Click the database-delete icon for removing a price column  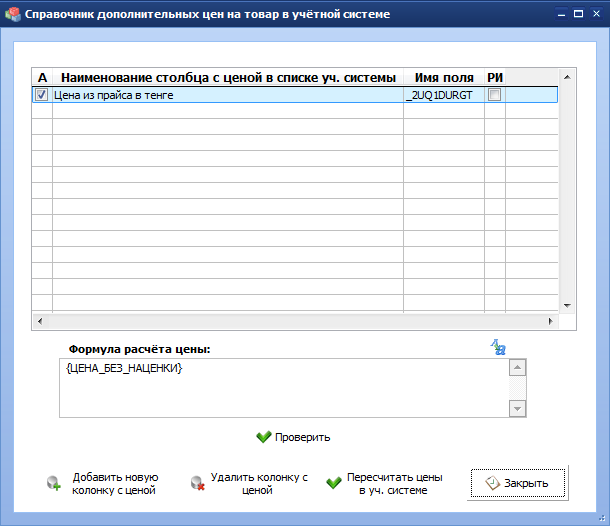[198, 483]
